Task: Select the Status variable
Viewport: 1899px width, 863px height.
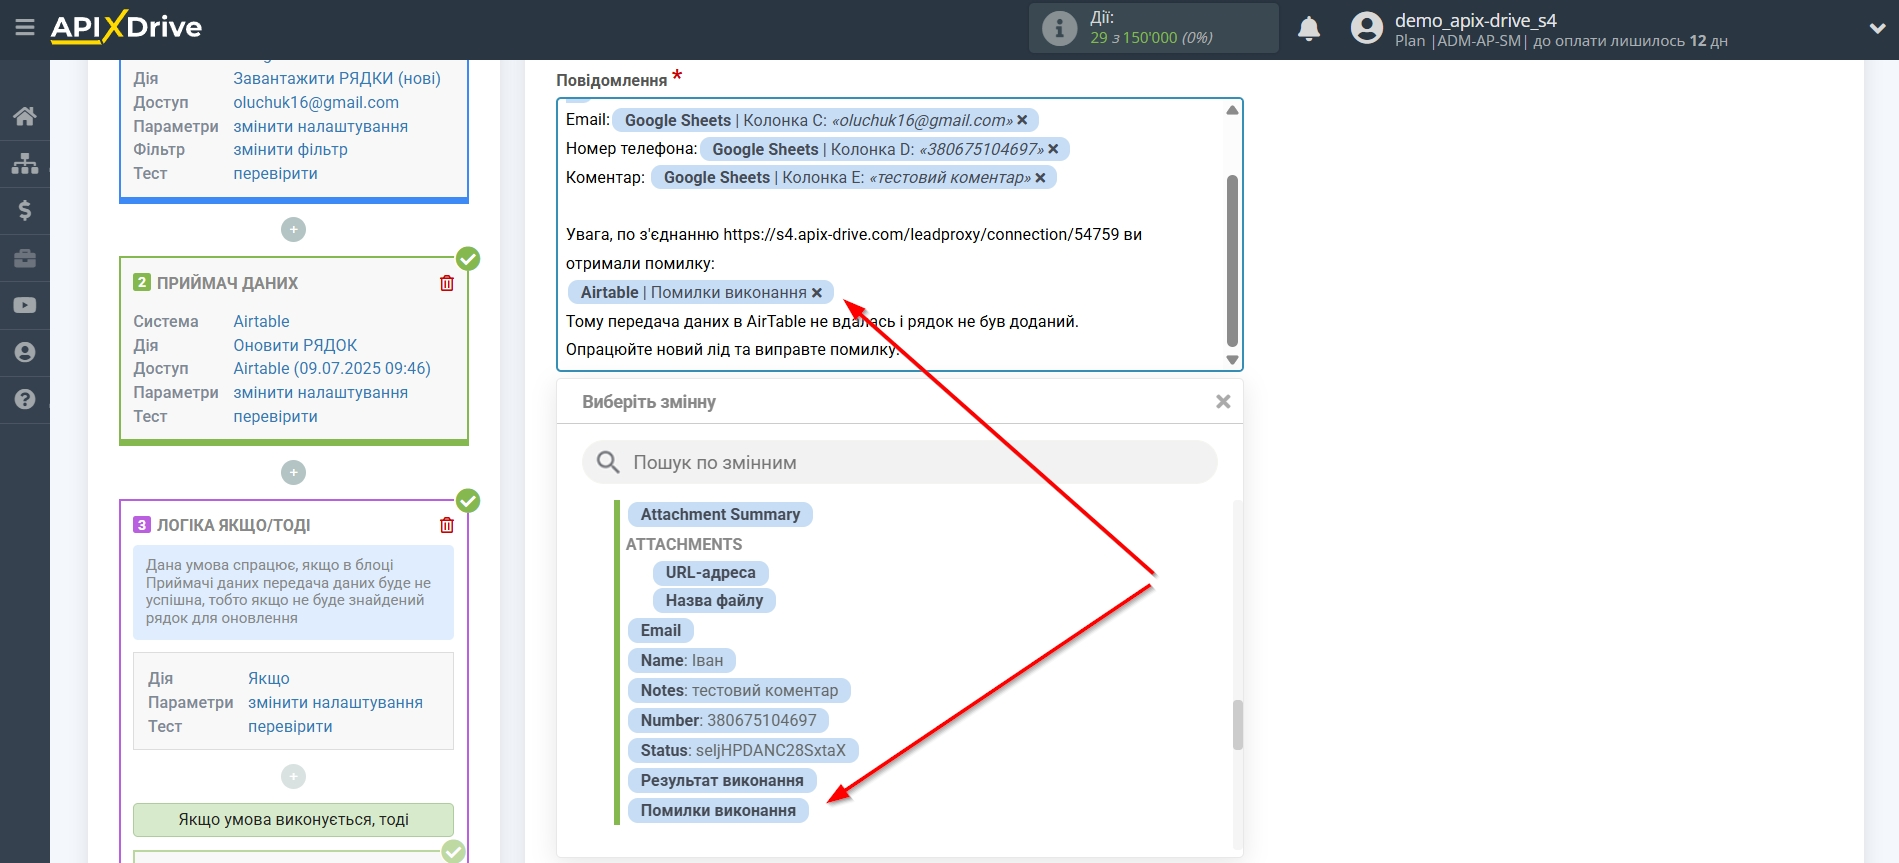Action: pos(743,750)
